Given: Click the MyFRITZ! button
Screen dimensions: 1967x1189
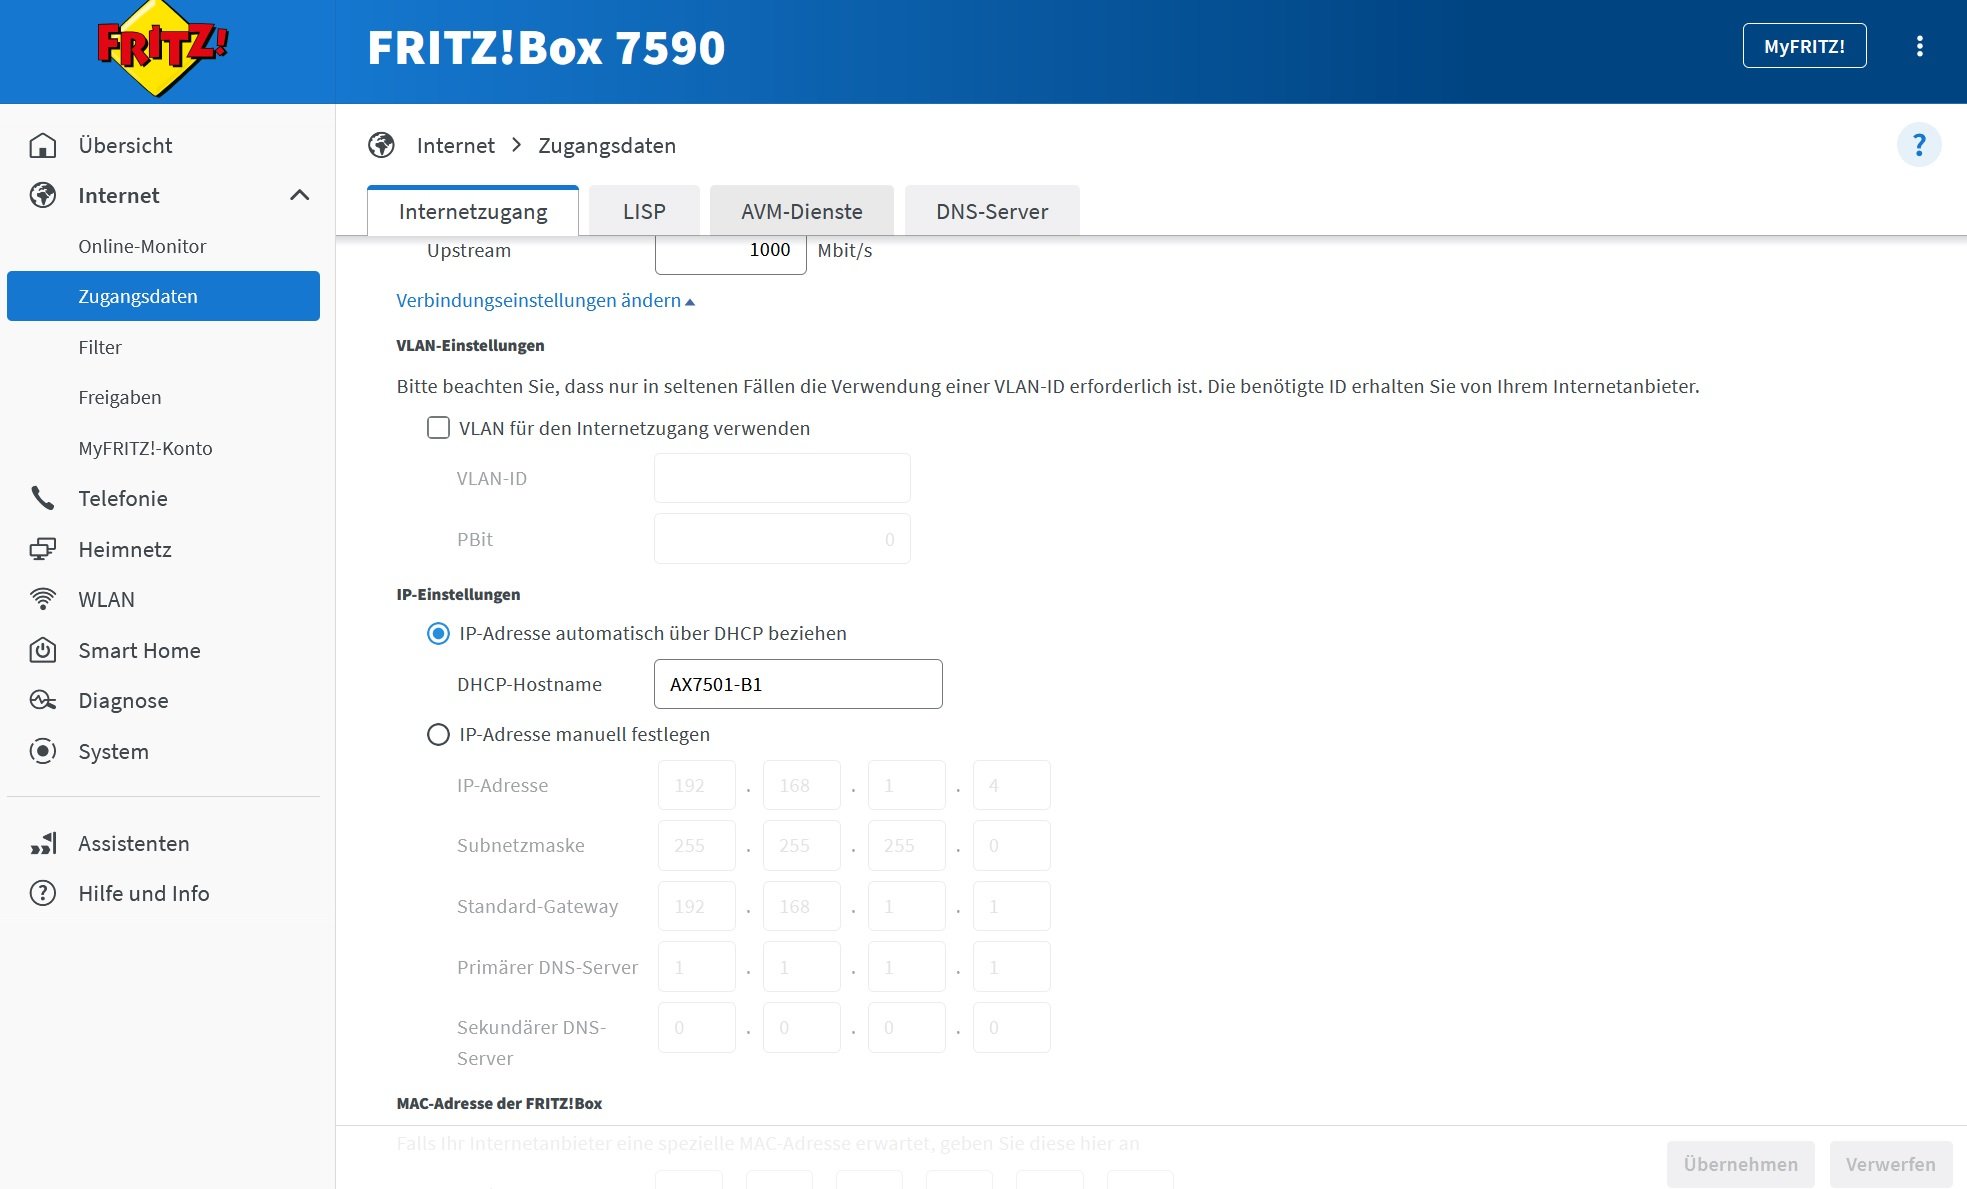Looking at the screenshot, I should tap(1803, 46).
